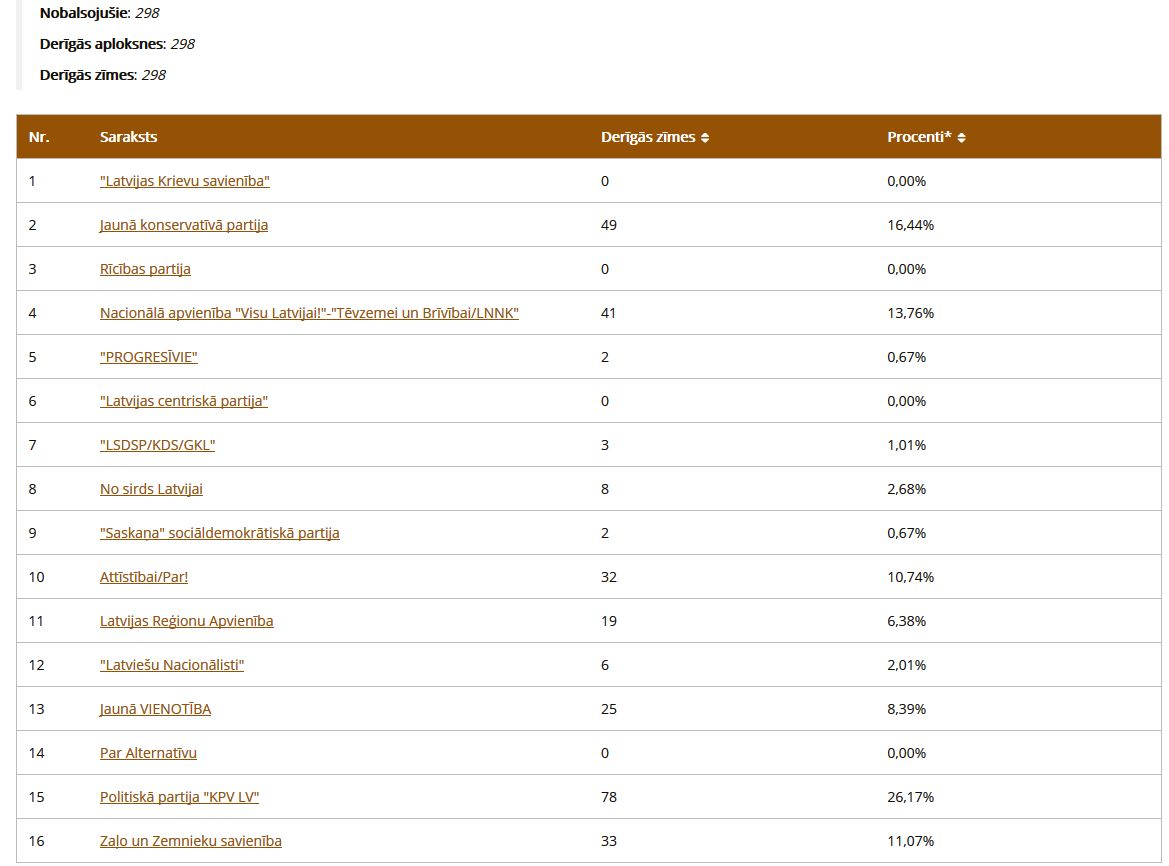Image resolution: width=1169 pixels, height=866 pixels.
Task: Select percentage 10,74% cell
Action: 910,577
